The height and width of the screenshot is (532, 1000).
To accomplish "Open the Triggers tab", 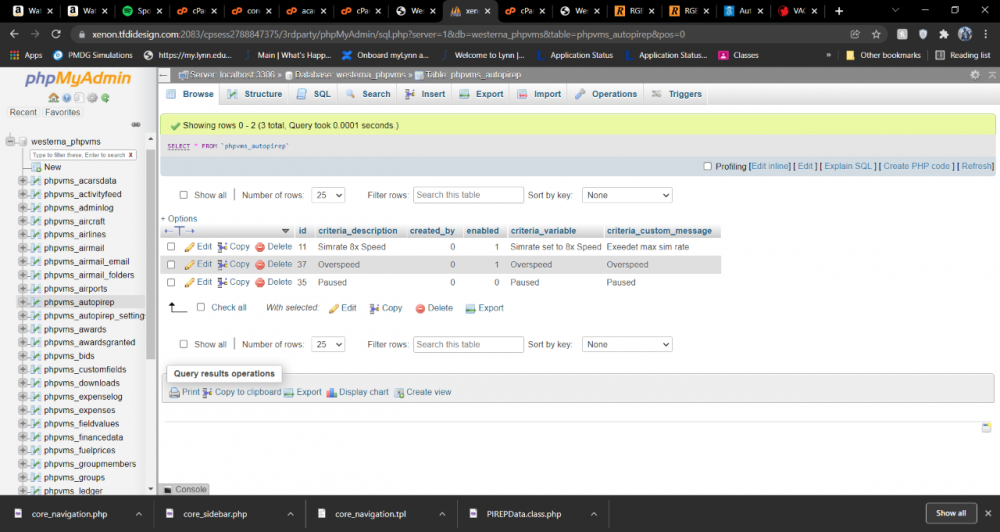I will click(x=677, y=94).
